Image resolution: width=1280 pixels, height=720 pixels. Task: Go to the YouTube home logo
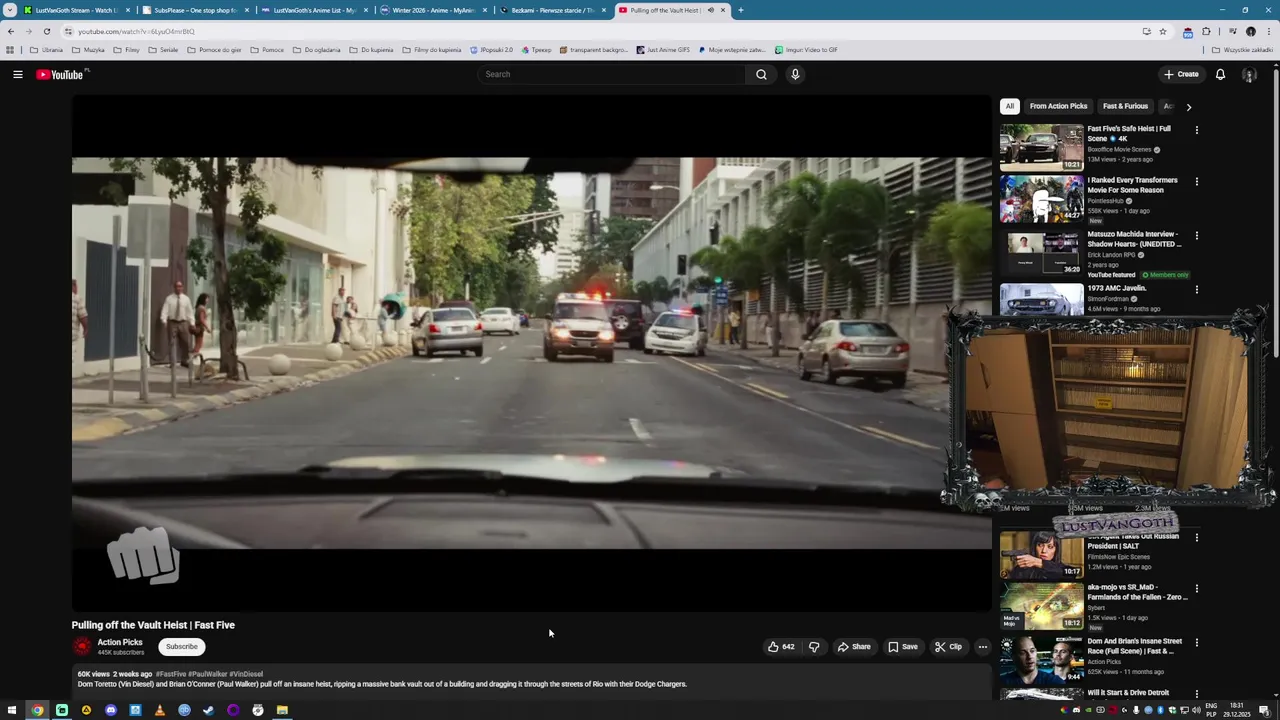click(x=60, y=74)
